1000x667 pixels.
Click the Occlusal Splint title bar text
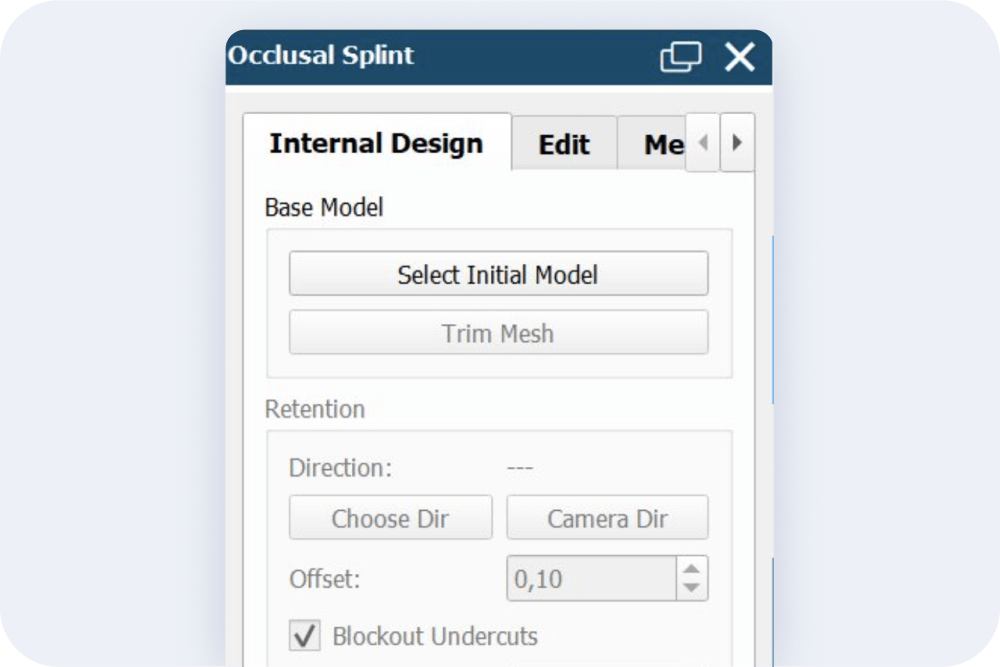(x=321, y=55)
